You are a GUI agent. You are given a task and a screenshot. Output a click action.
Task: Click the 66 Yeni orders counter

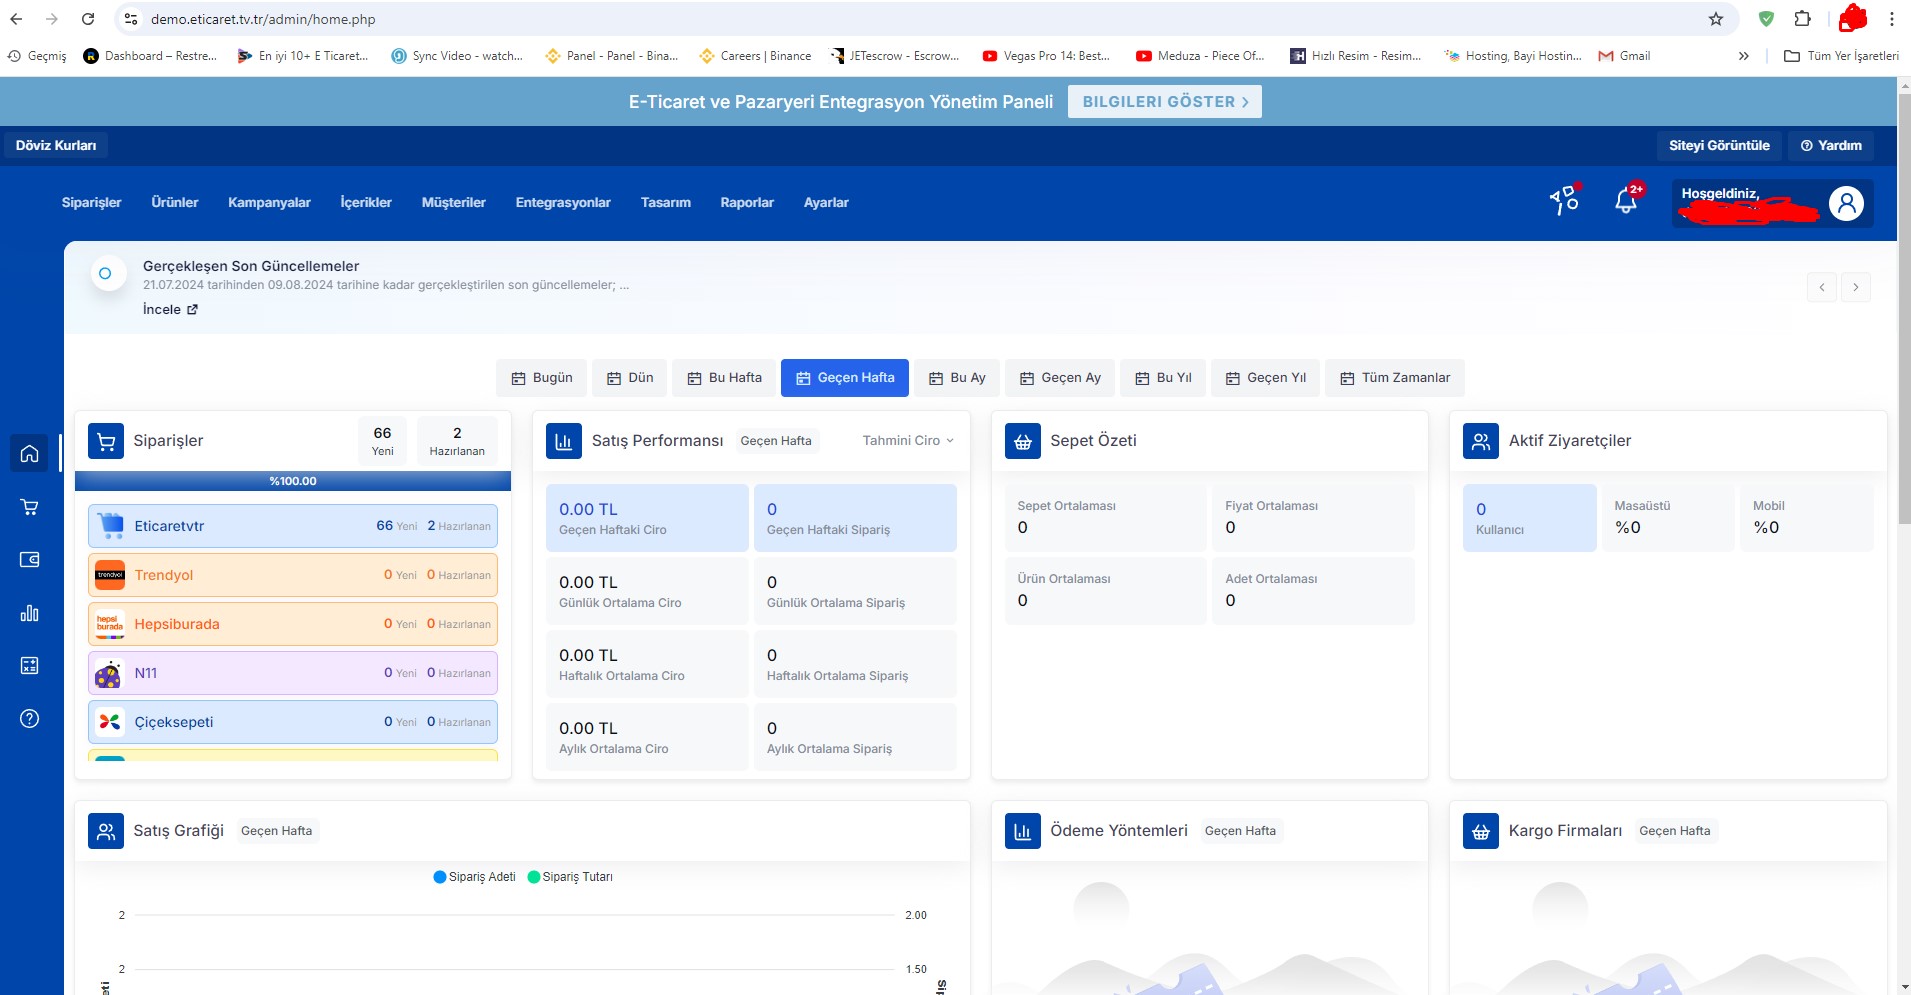pos(382,440)
